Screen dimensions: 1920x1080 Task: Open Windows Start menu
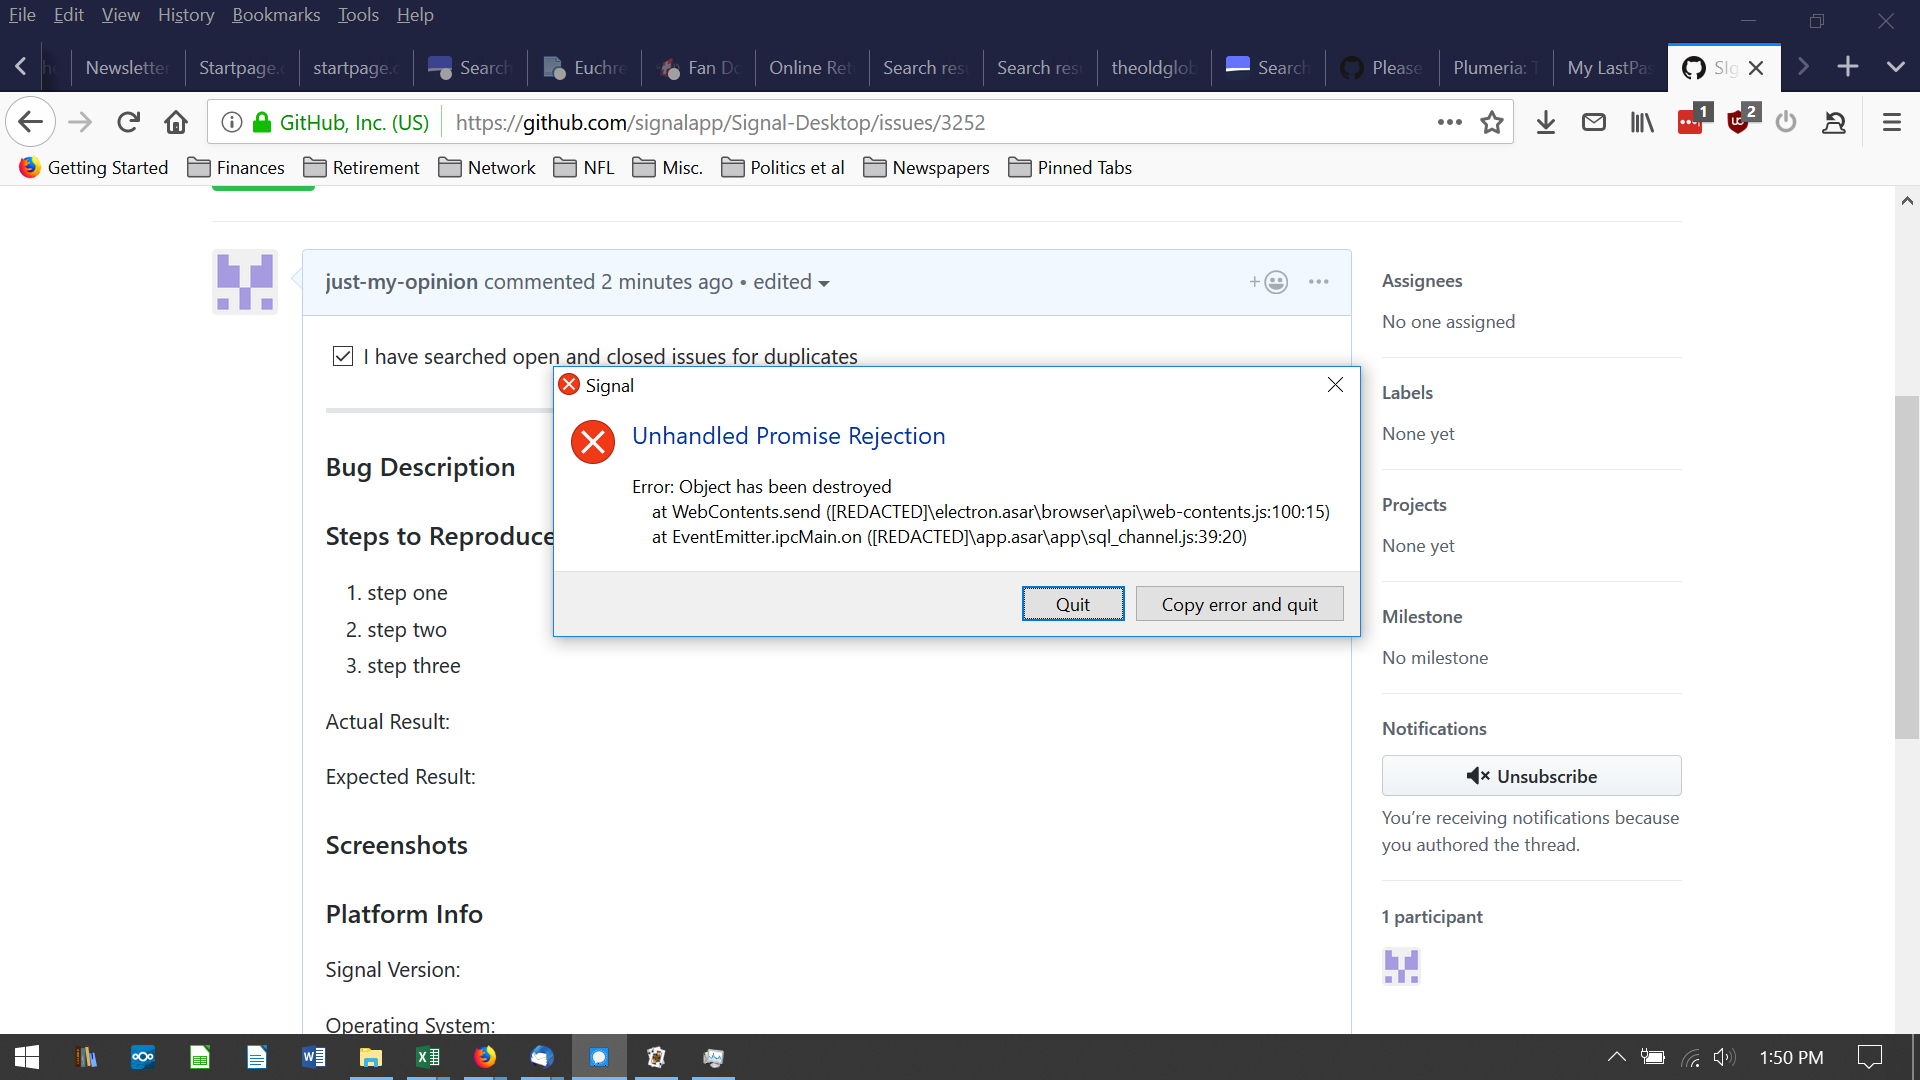(27, 1057)
